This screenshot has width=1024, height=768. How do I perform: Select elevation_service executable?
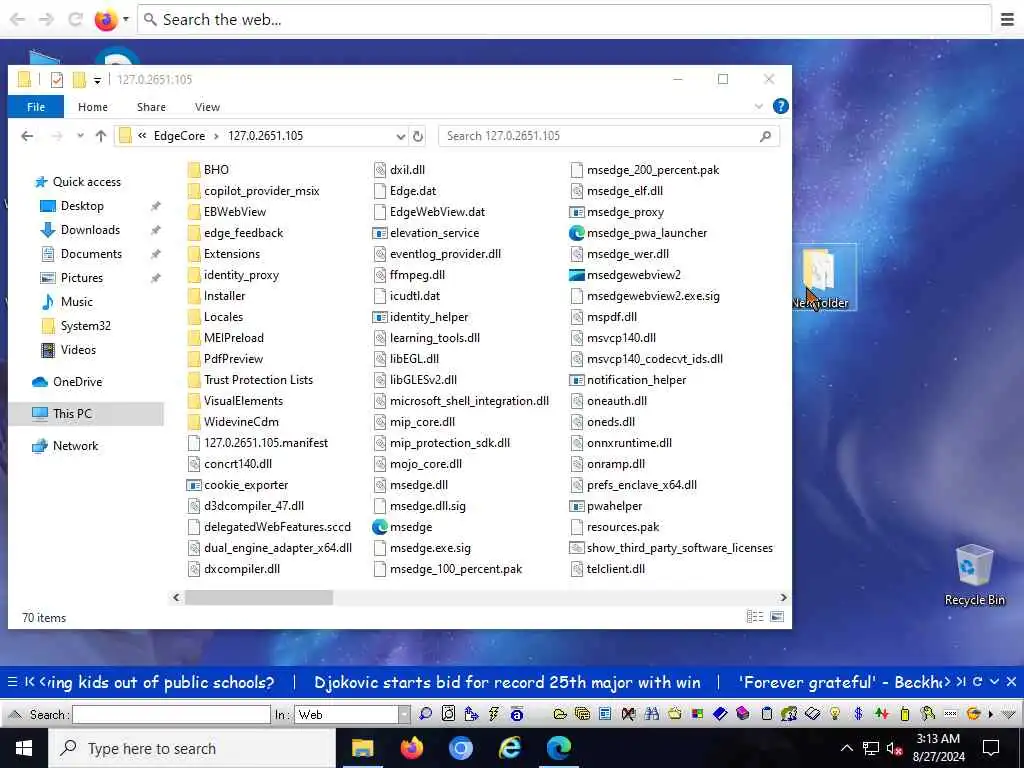pyautogui.click(x=425, y=232)
